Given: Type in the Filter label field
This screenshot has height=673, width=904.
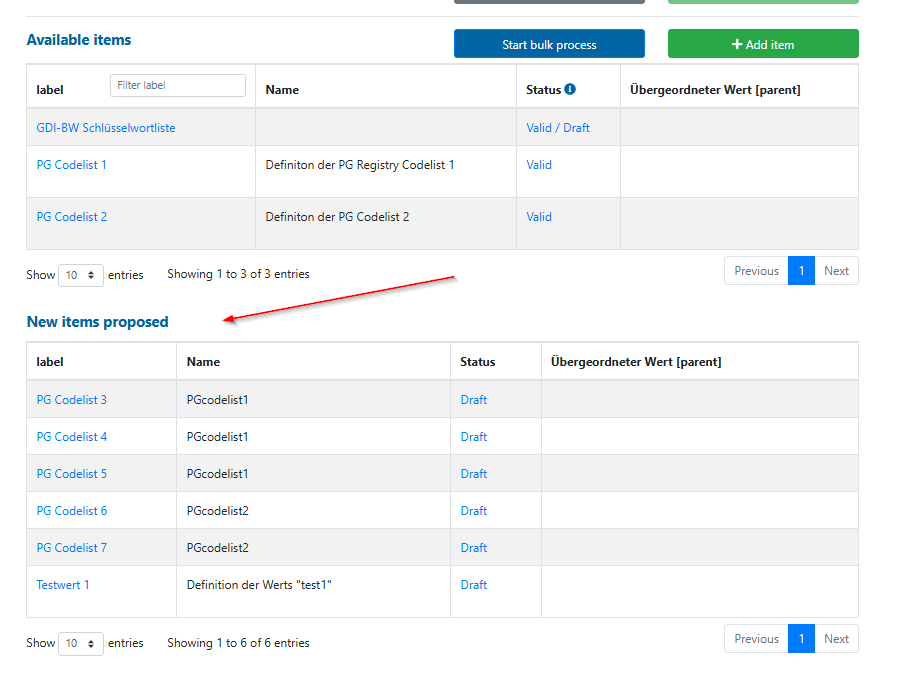Looking at the screenshot, I should coord(177,86).
